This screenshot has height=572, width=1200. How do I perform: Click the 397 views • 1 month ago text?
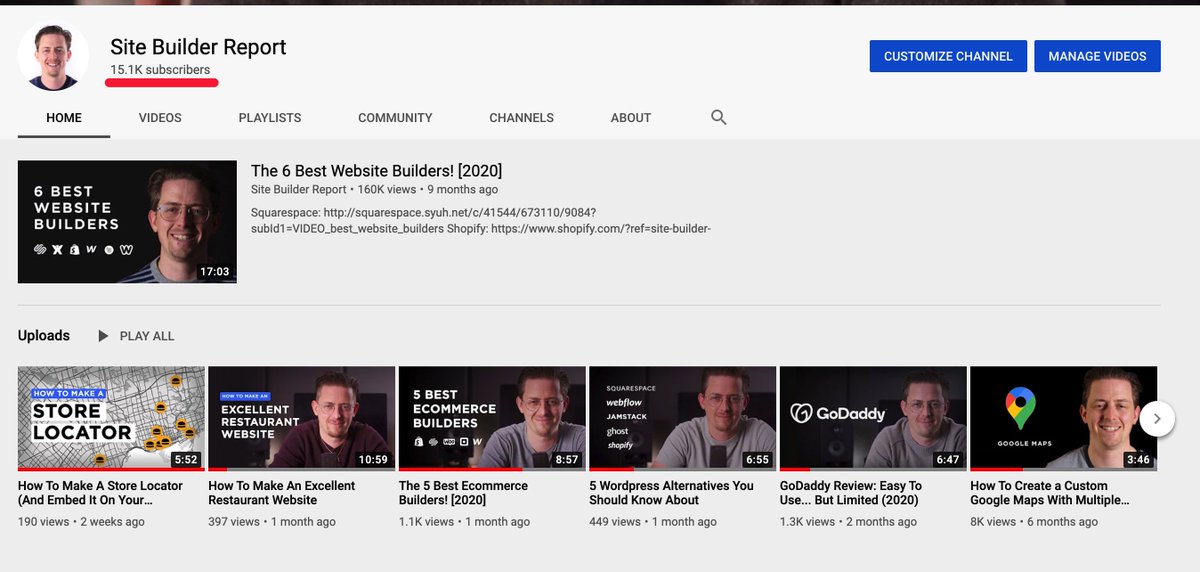pos(272,522)
